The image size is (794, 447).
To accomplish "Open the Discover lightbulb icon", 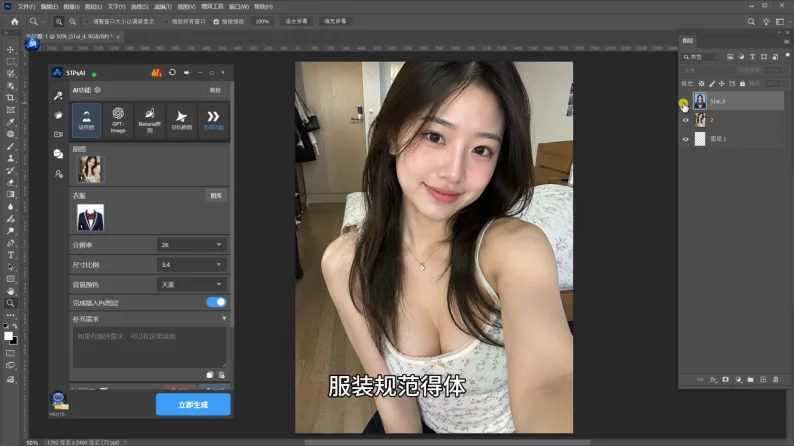I will point(766,22).
